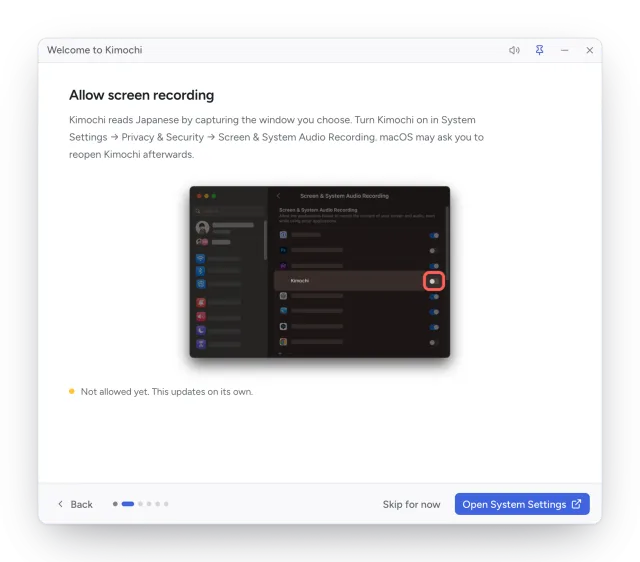Go back using the Back button
Image resolution: width=640 pixels, height=562 pixels.
point(76,504)
